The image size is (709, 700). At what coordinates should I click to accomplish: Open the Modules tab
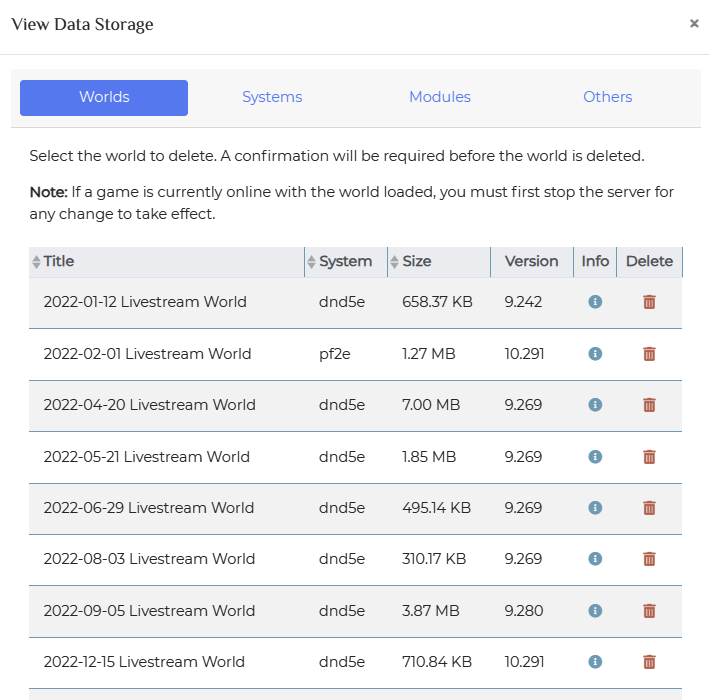440,98
